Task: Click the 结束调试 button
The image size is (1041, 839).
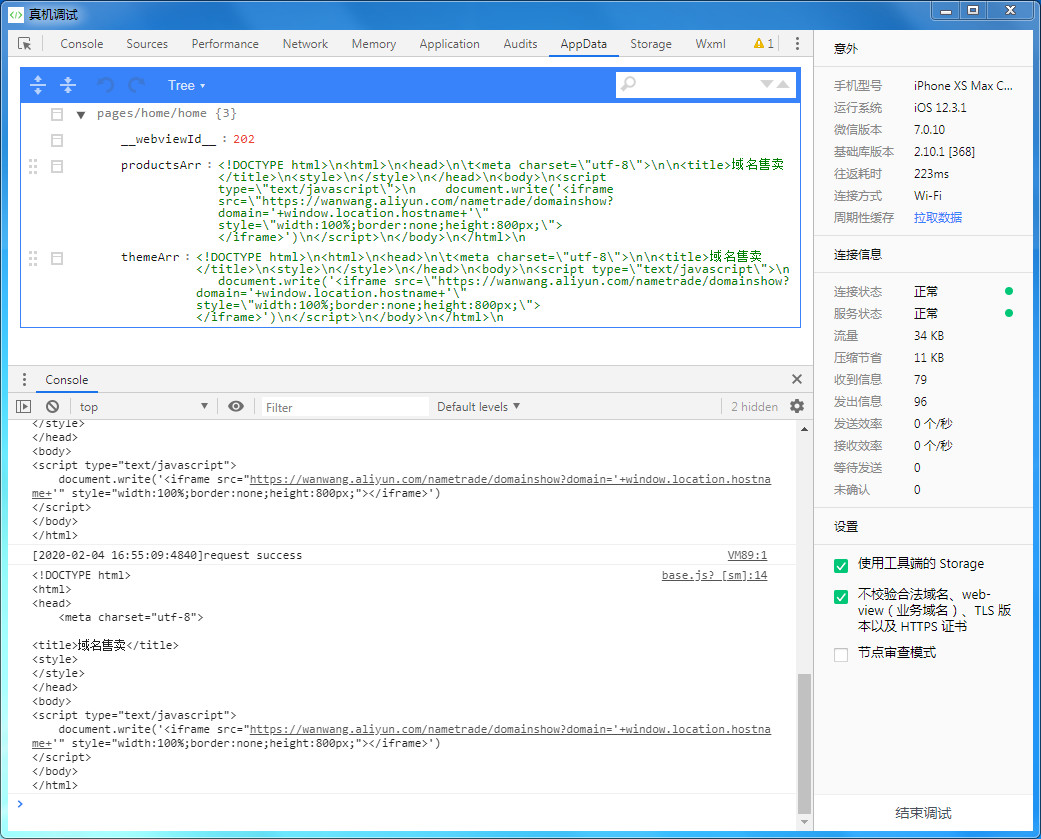Action: (923, 813)
